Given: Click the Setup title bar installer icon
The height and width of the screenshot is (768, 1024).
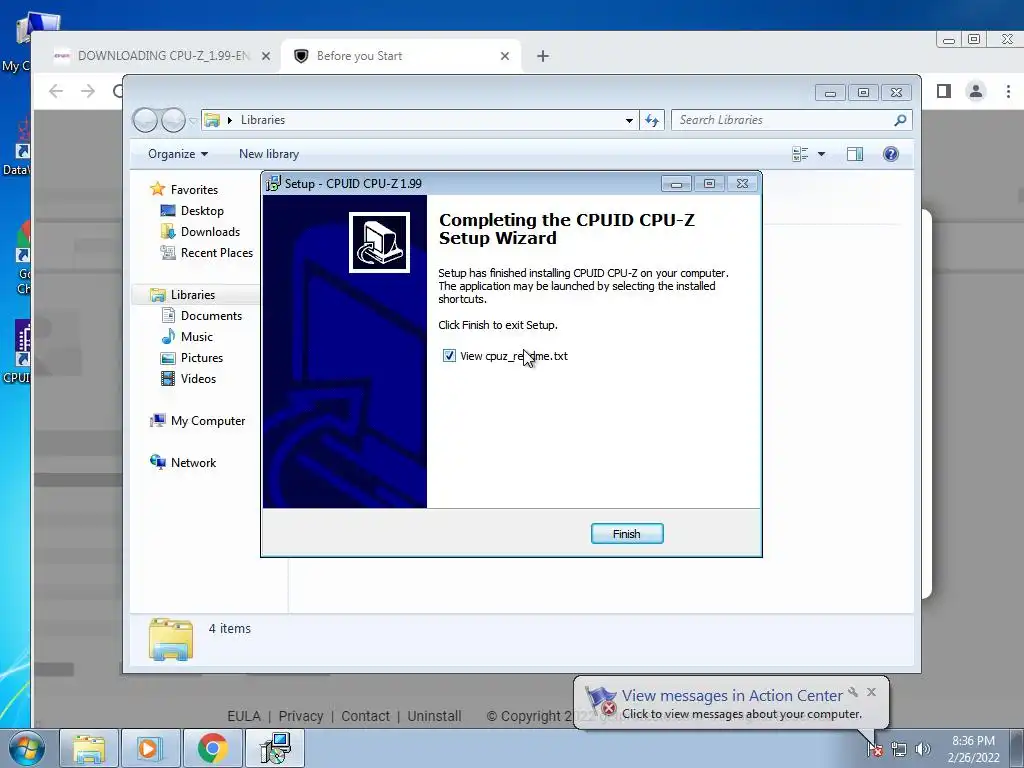Looking at the screenshot, I should coord(273,184).
